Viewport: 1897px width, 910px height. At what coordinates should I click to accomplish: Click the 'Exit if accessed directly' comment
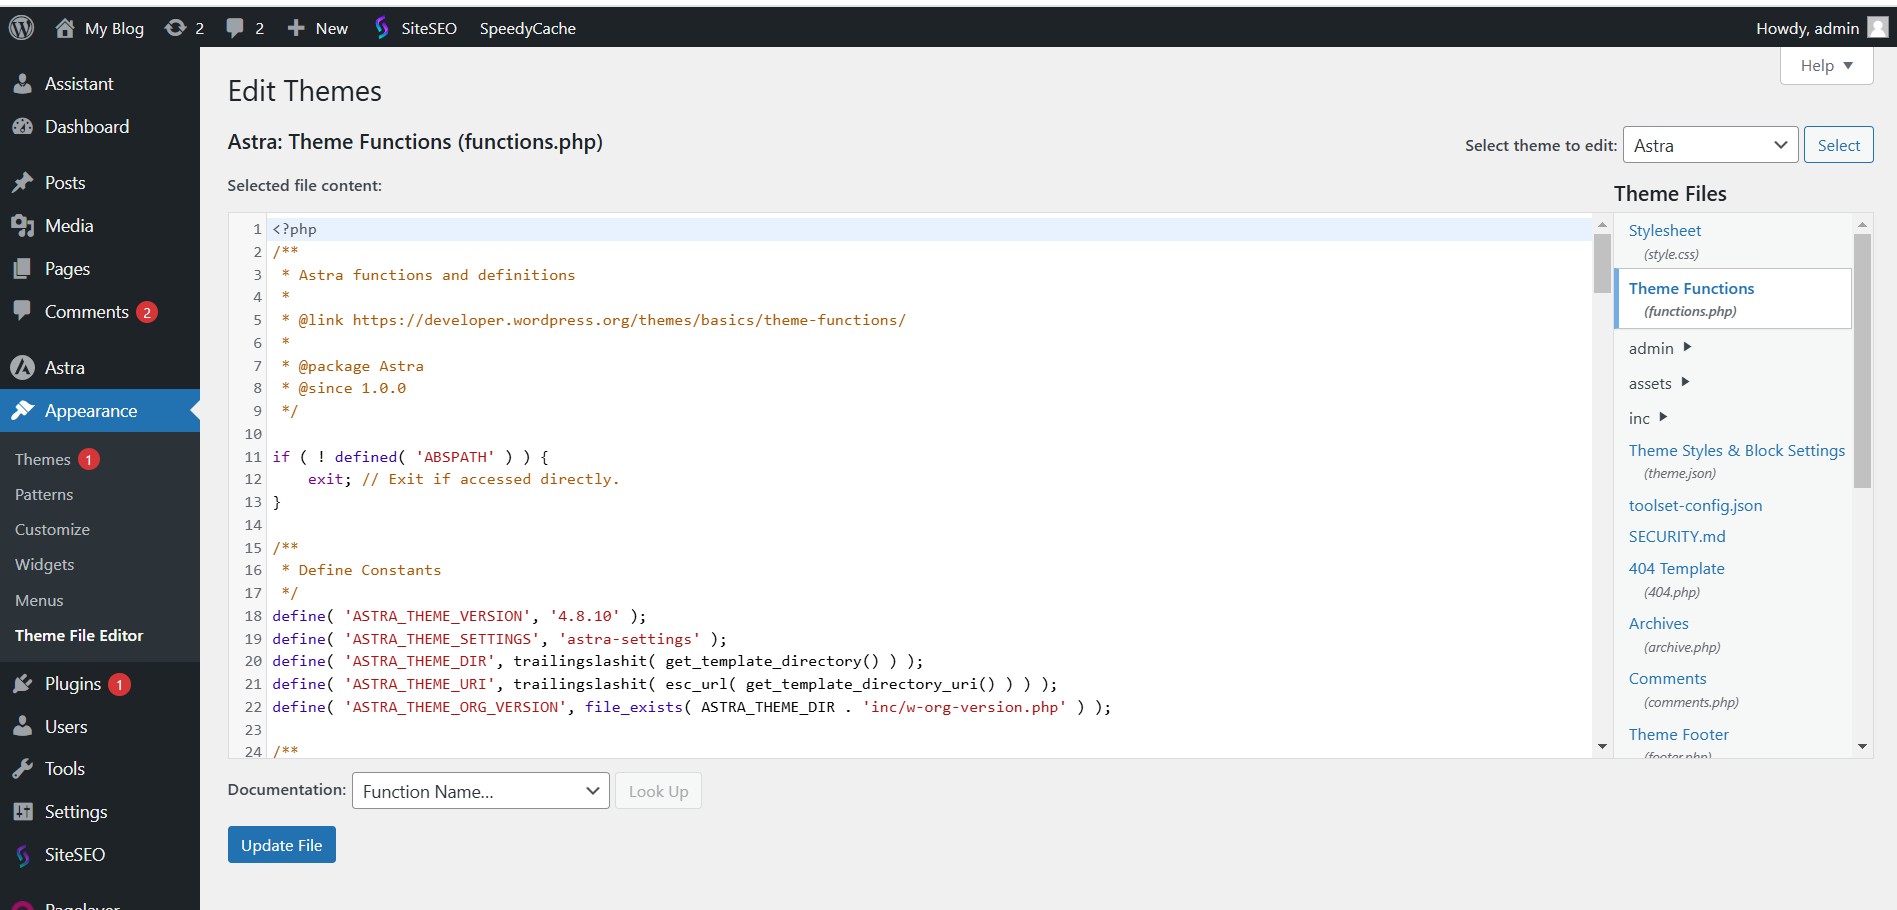(x=490, y=479)
